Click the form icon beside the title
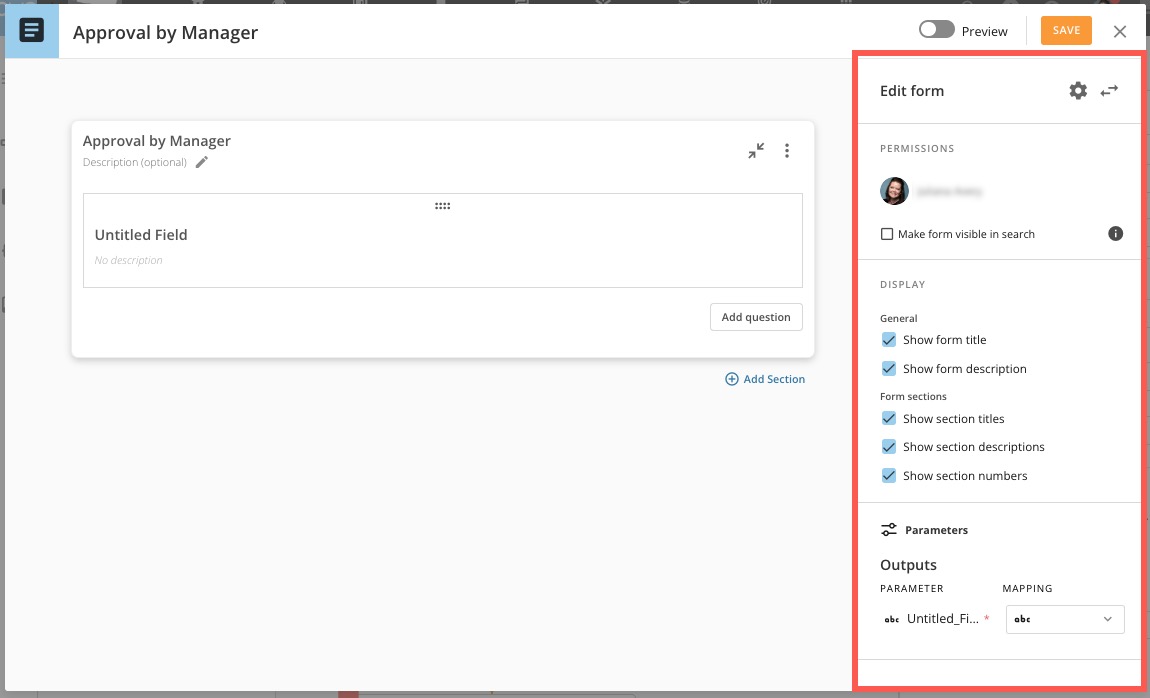 pyautogui.click(x=32, y=32)
